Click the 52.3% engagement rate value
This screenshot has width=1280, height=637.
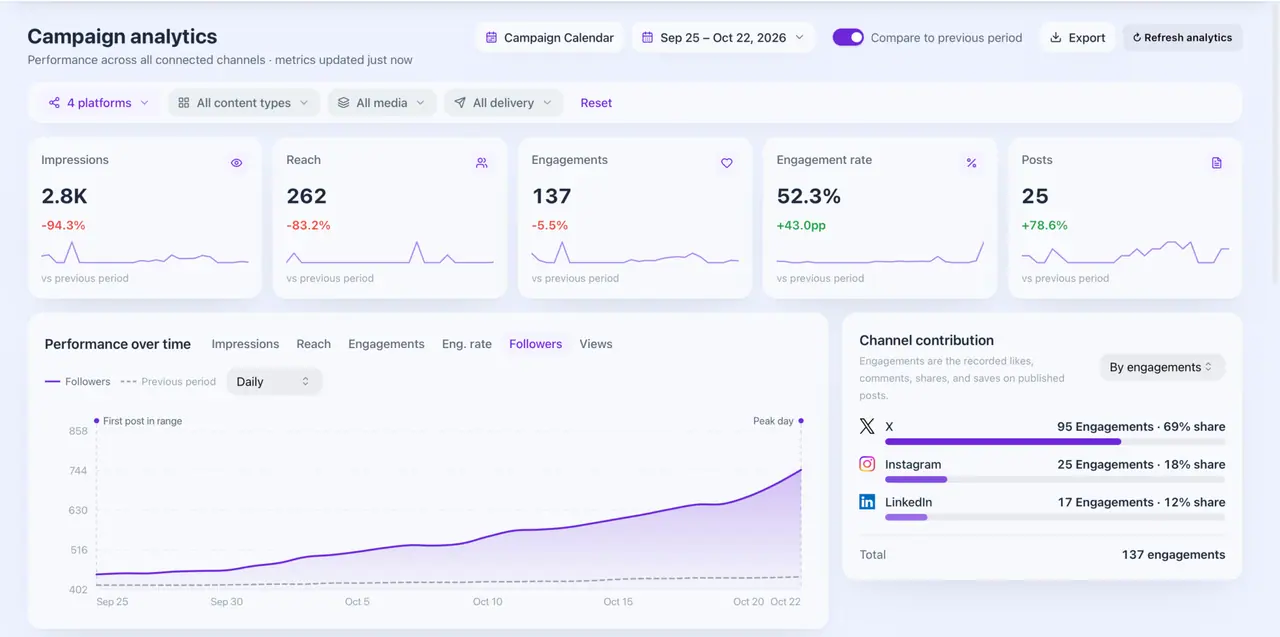pyautogui.click(x=809, y=196)
